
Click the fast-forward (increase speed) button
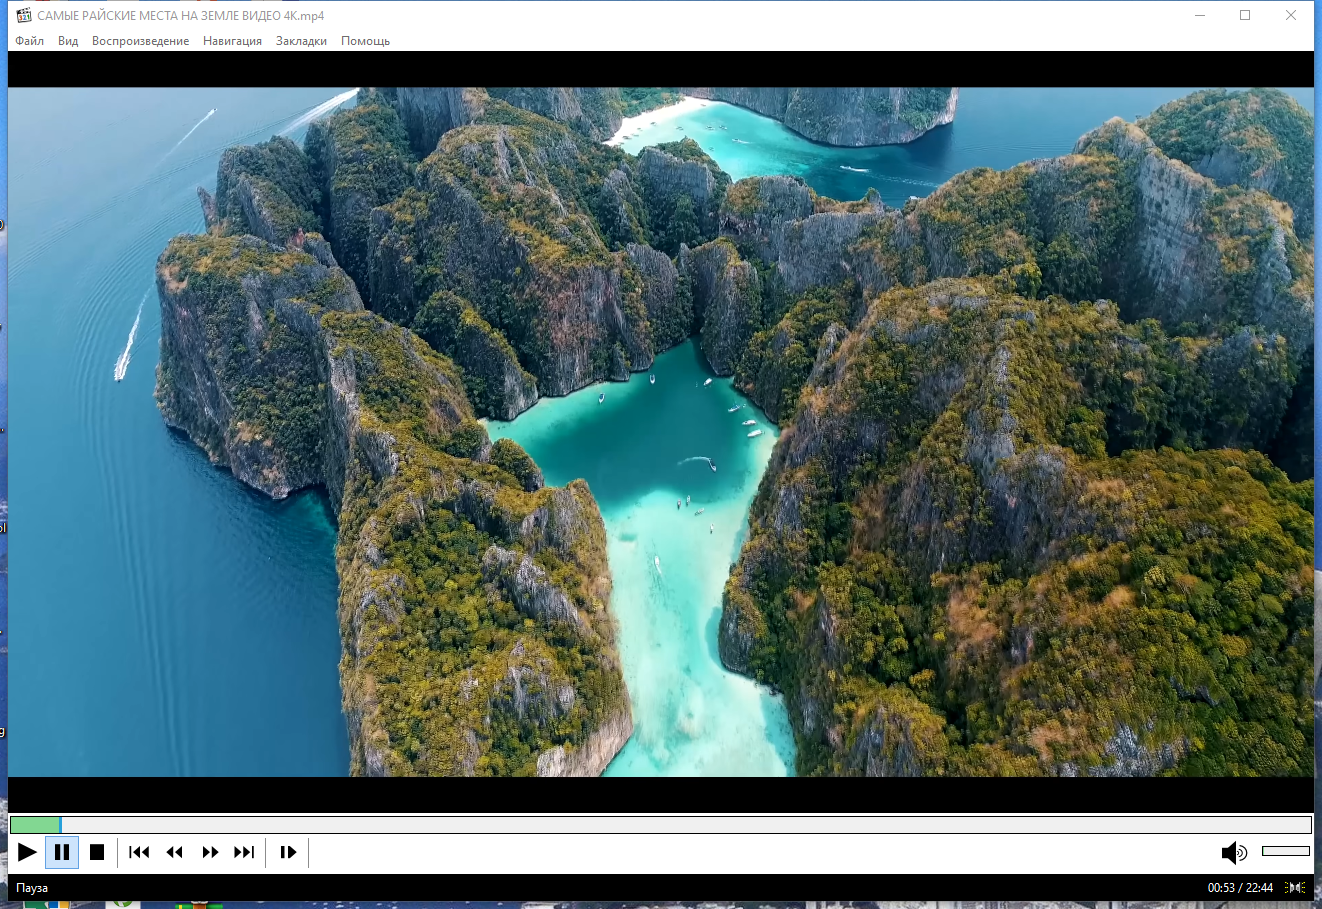point(210,852)
